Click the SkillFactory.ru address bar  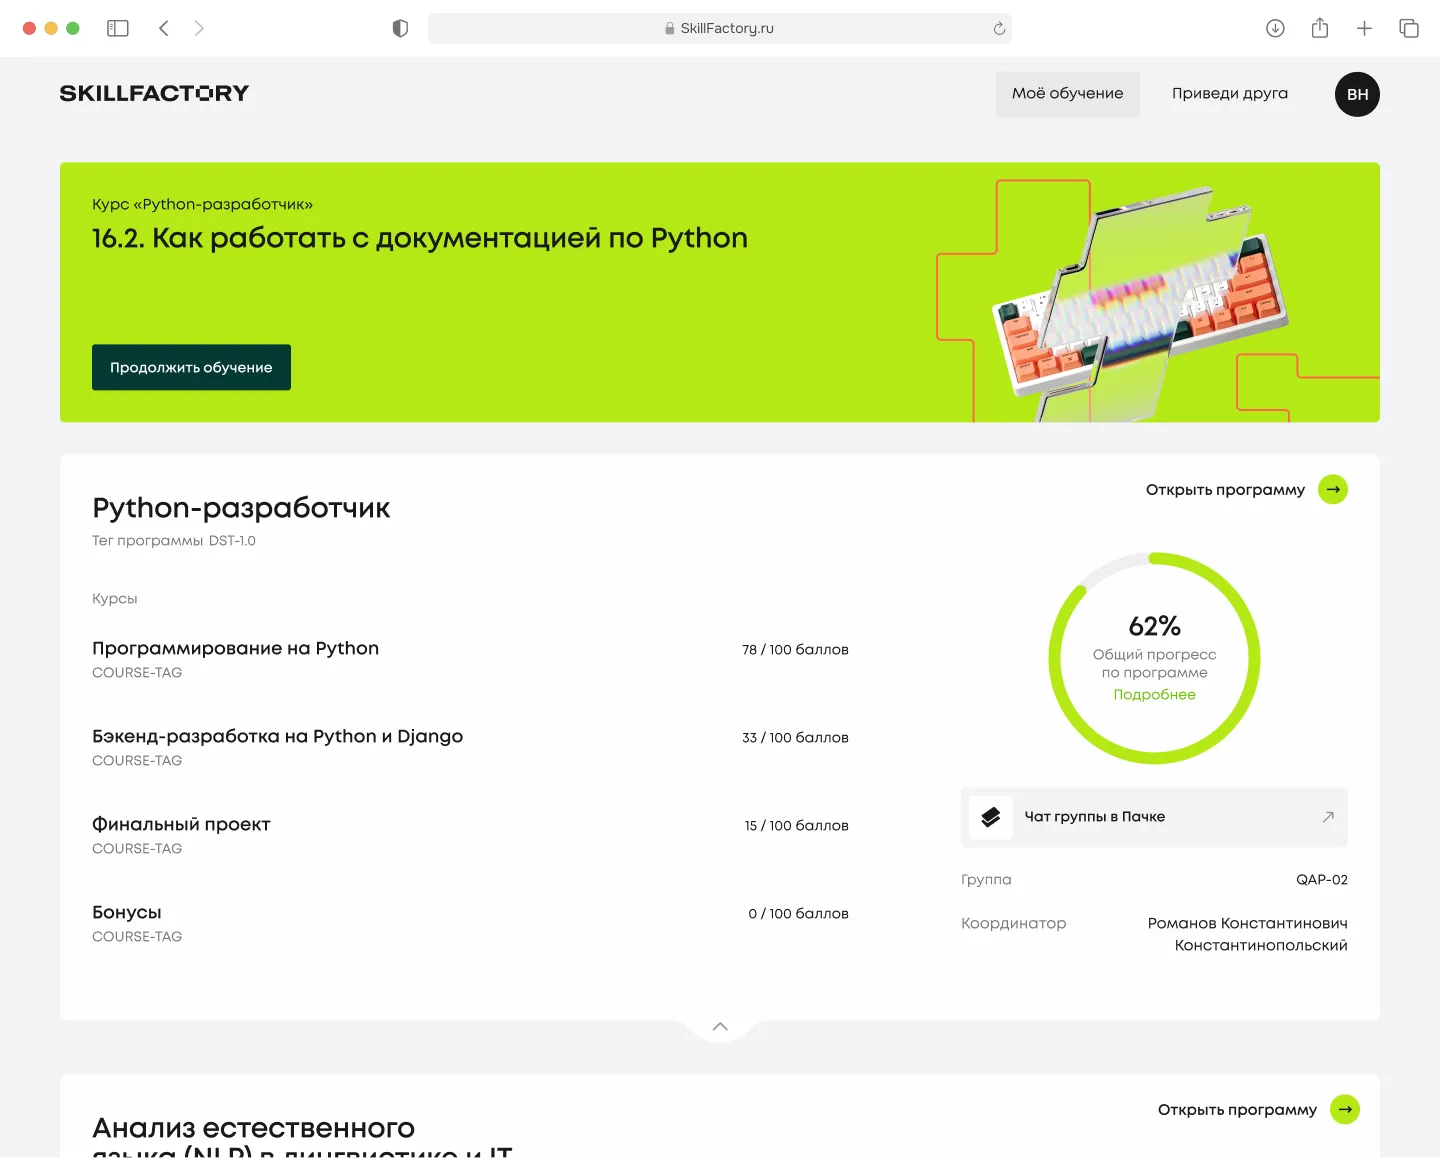coord(720,28)
